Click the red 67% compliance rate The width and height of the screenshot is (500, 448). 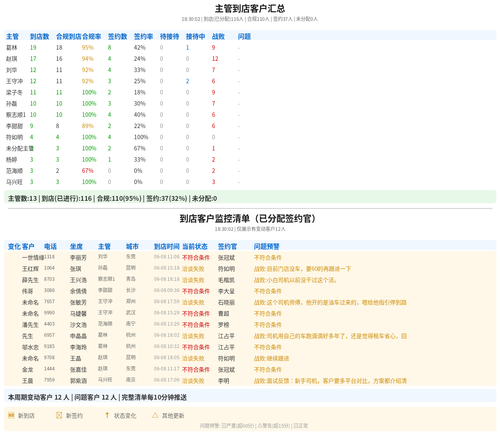[x=88, y=171]
